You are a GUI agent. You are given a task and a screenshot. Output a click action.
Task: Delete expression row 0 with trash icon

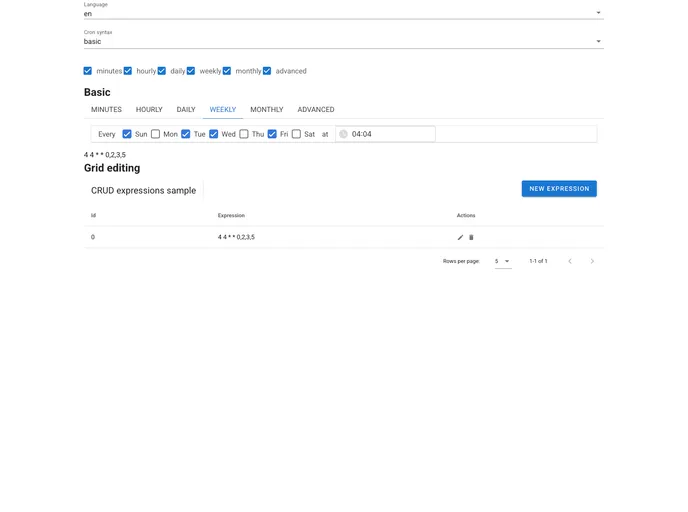click(471, 237)
